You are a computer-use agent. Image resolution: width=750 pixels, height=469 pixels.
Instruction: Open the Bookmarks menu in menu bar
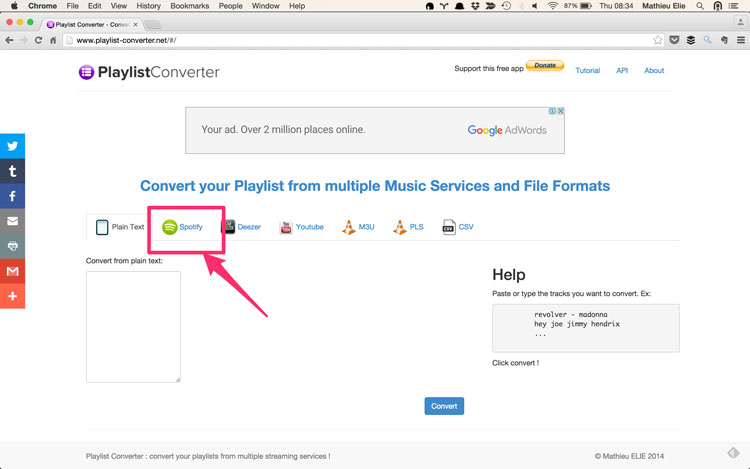pos(189,6)
